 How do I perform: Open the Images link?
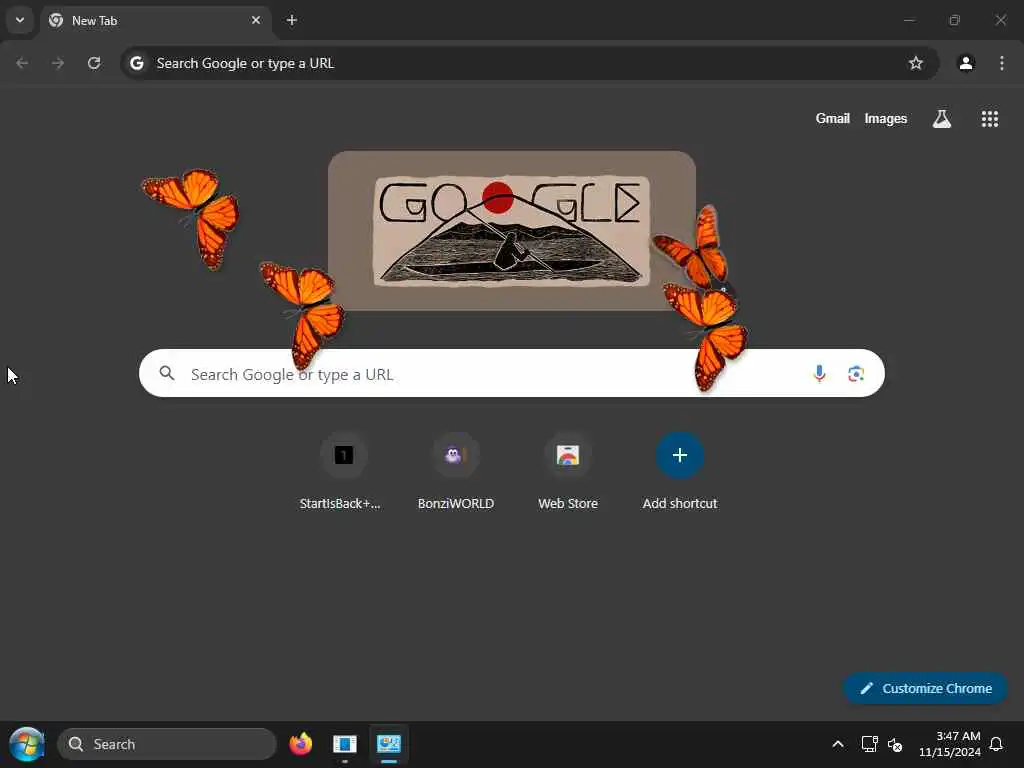[886, 119]
